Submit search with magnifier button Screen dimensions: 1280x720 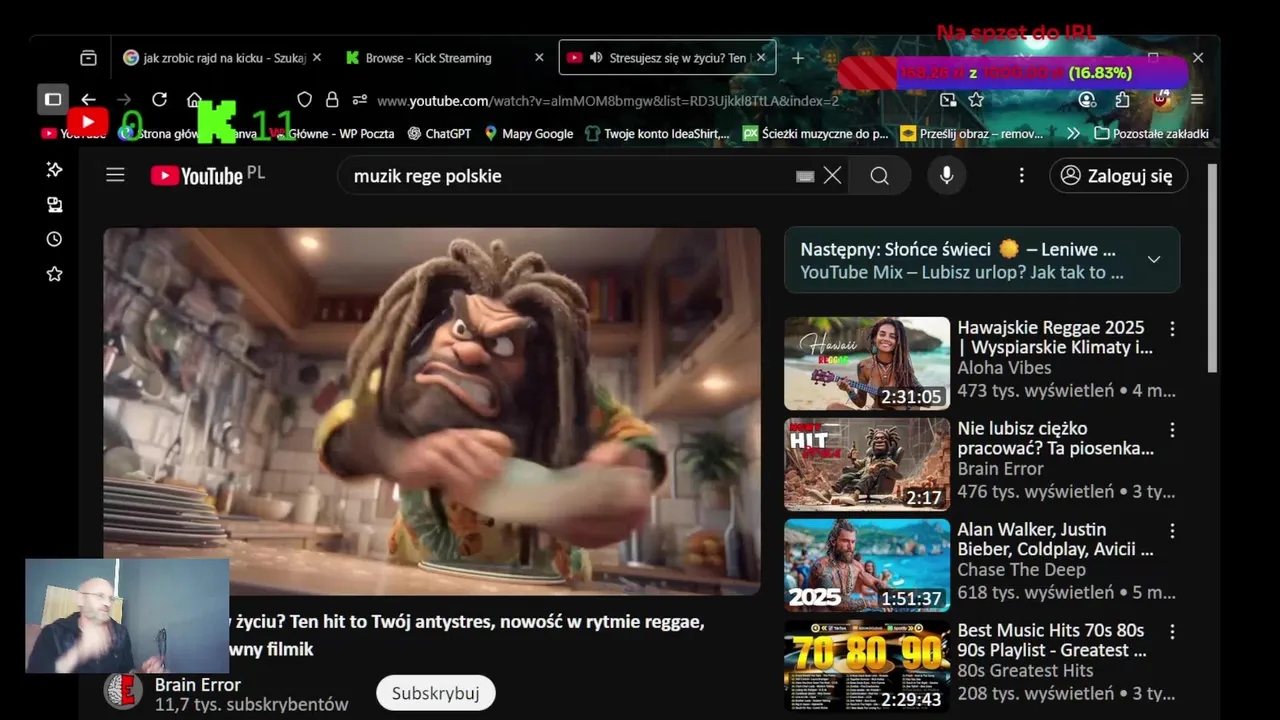[x=879, y=176]
